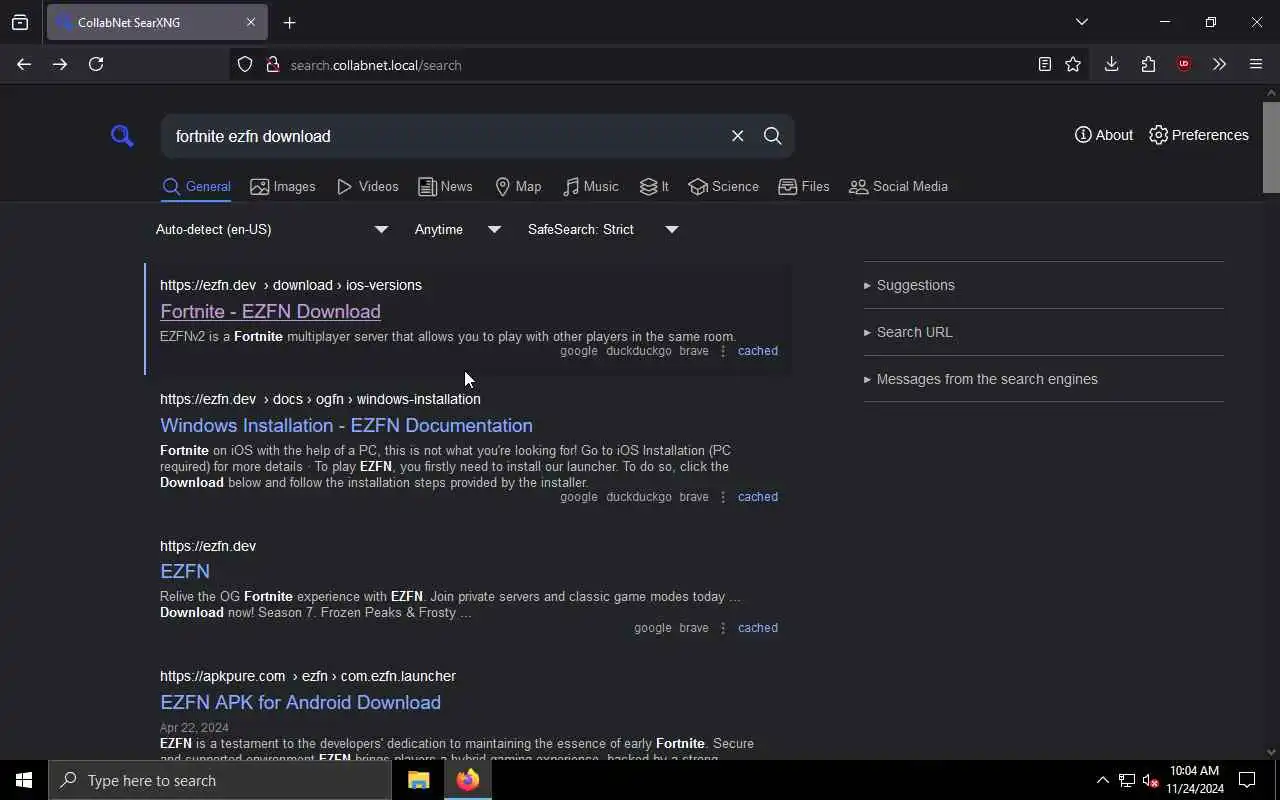Bookmark this page with the star

[x=1073, y=64]
